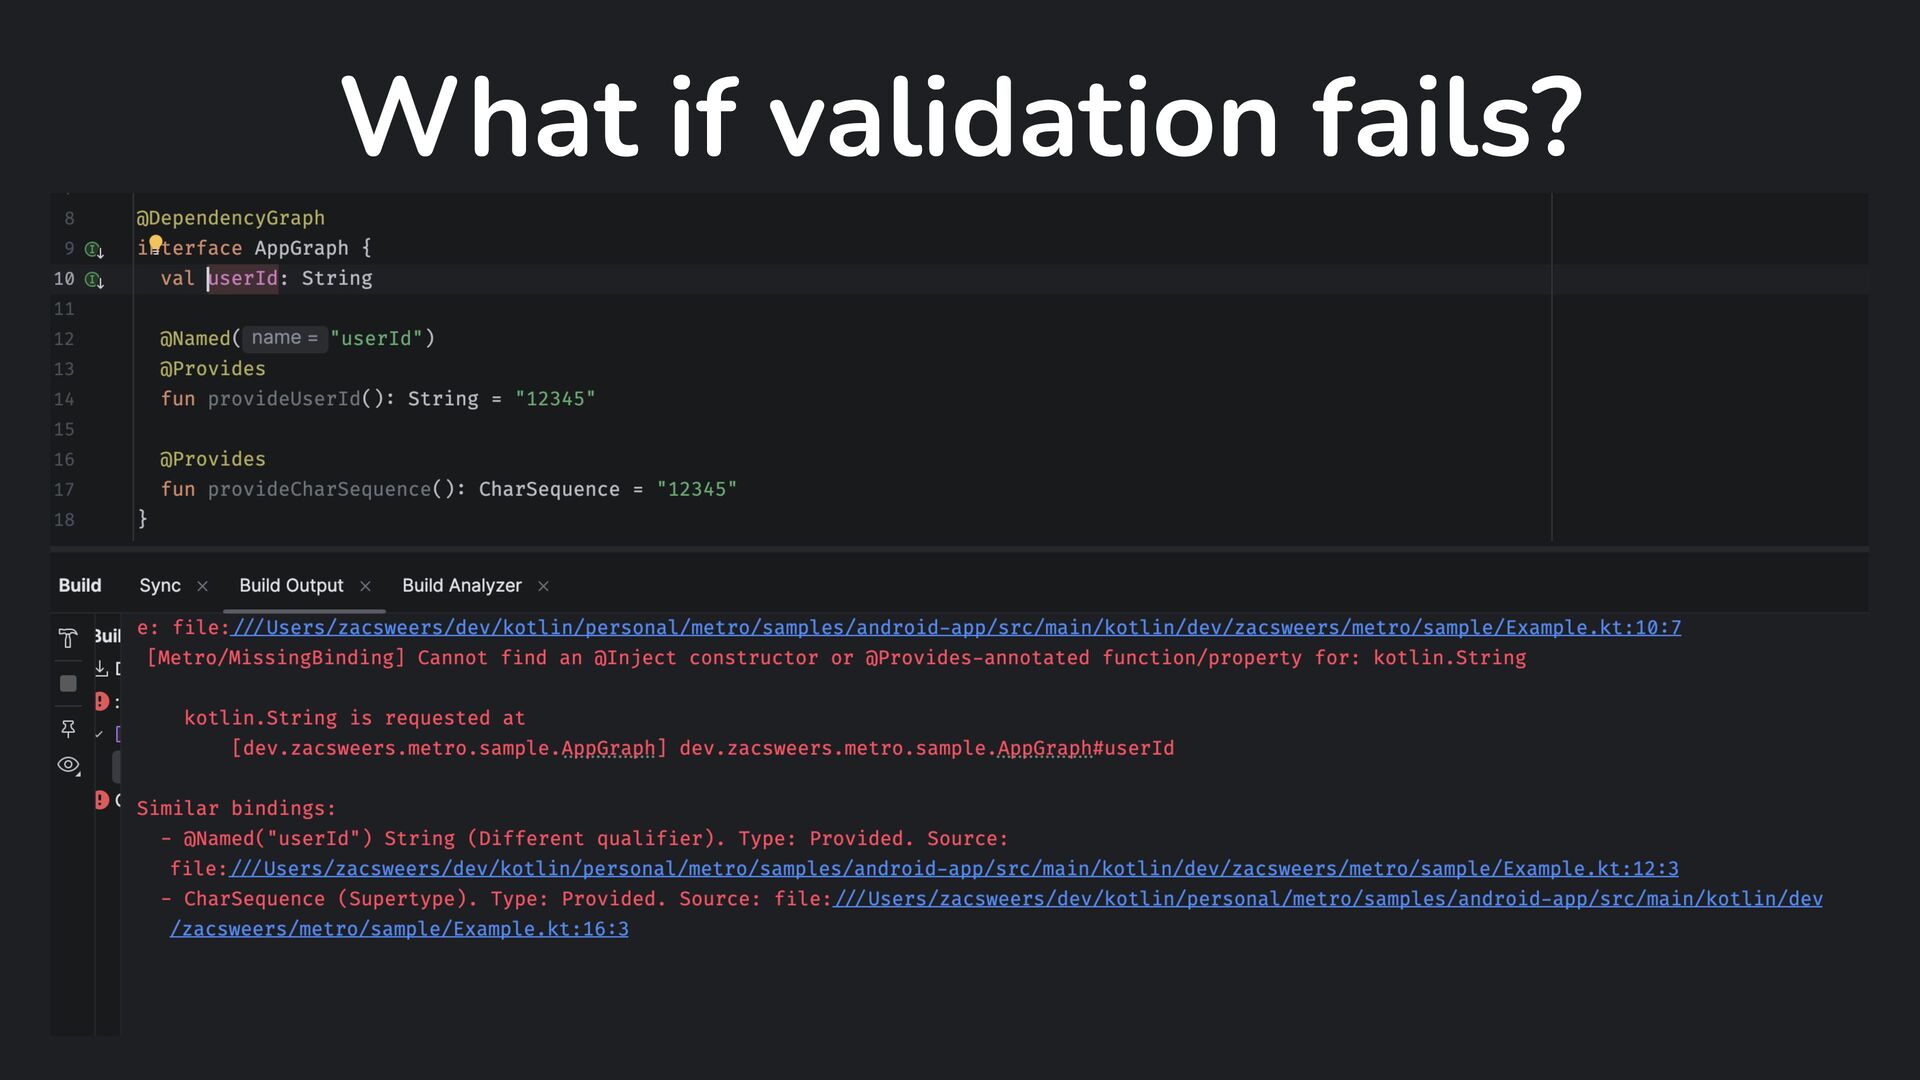The width and height of the screenshot is (1920, 1080).
Task: Switch to the Build Analyzer tab
Action: (x=462, y=586)
